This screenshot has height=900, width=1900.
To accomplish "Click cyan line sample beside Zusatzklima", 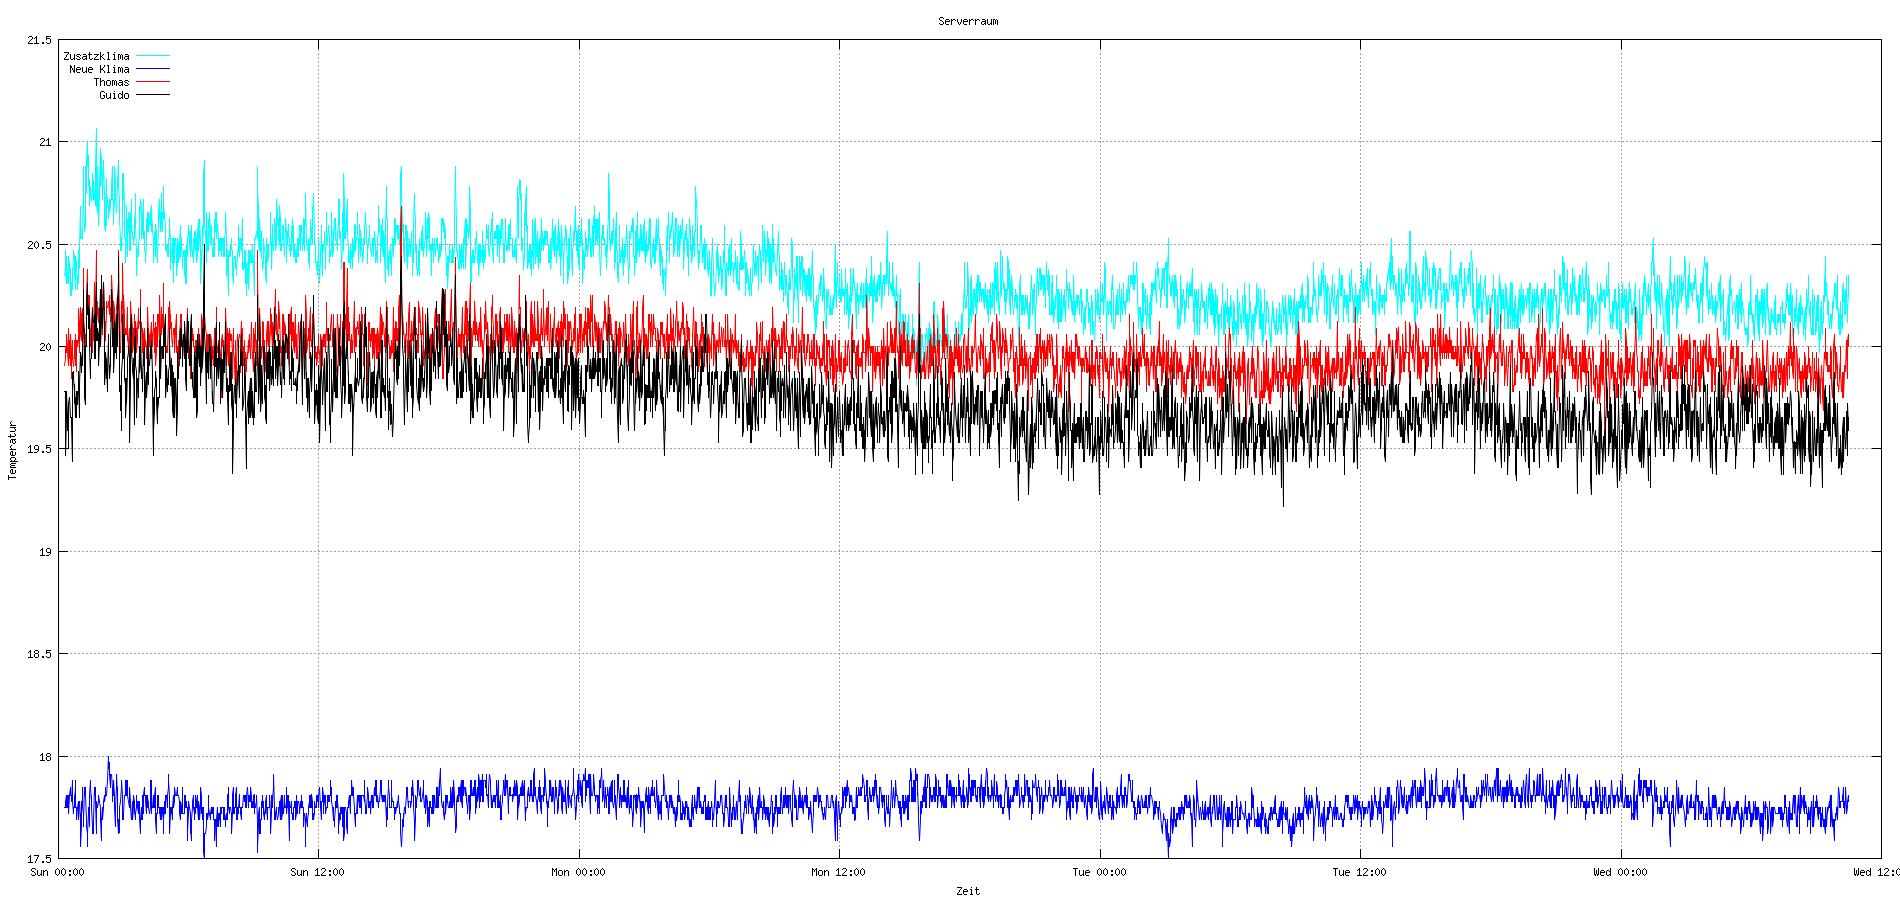I will (153, 56).
